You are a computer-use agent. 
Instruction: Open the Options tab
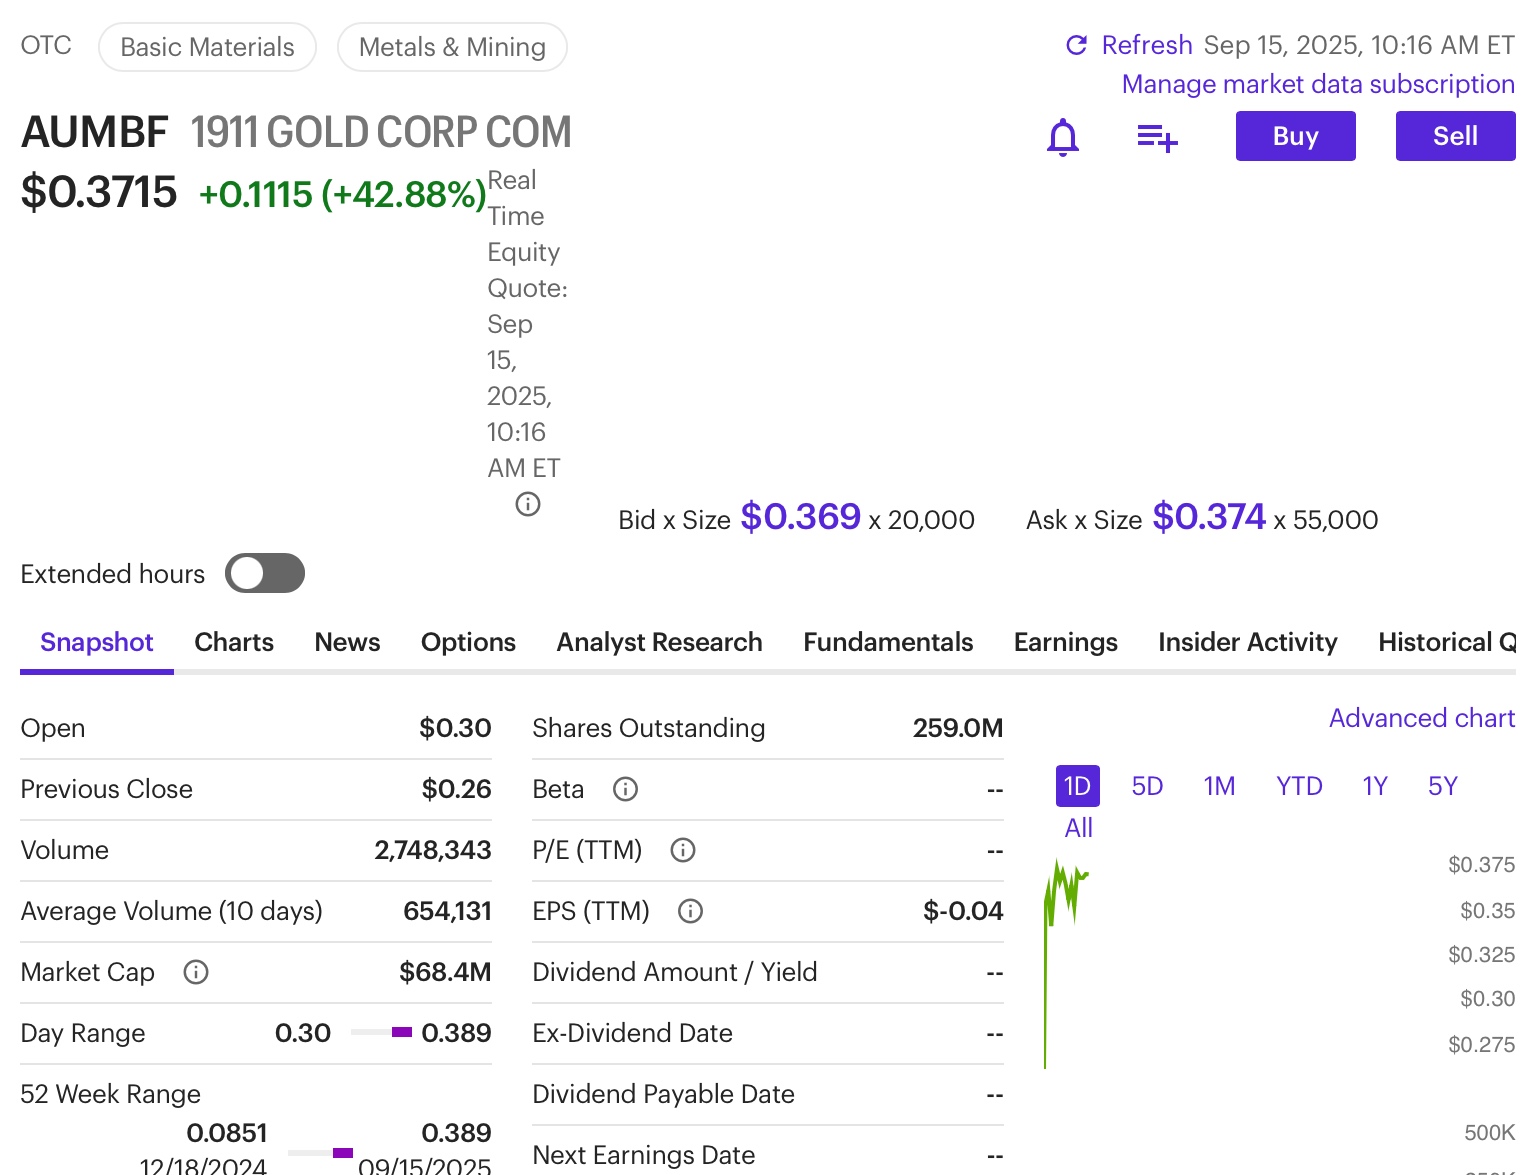click(x=468, y=642)
